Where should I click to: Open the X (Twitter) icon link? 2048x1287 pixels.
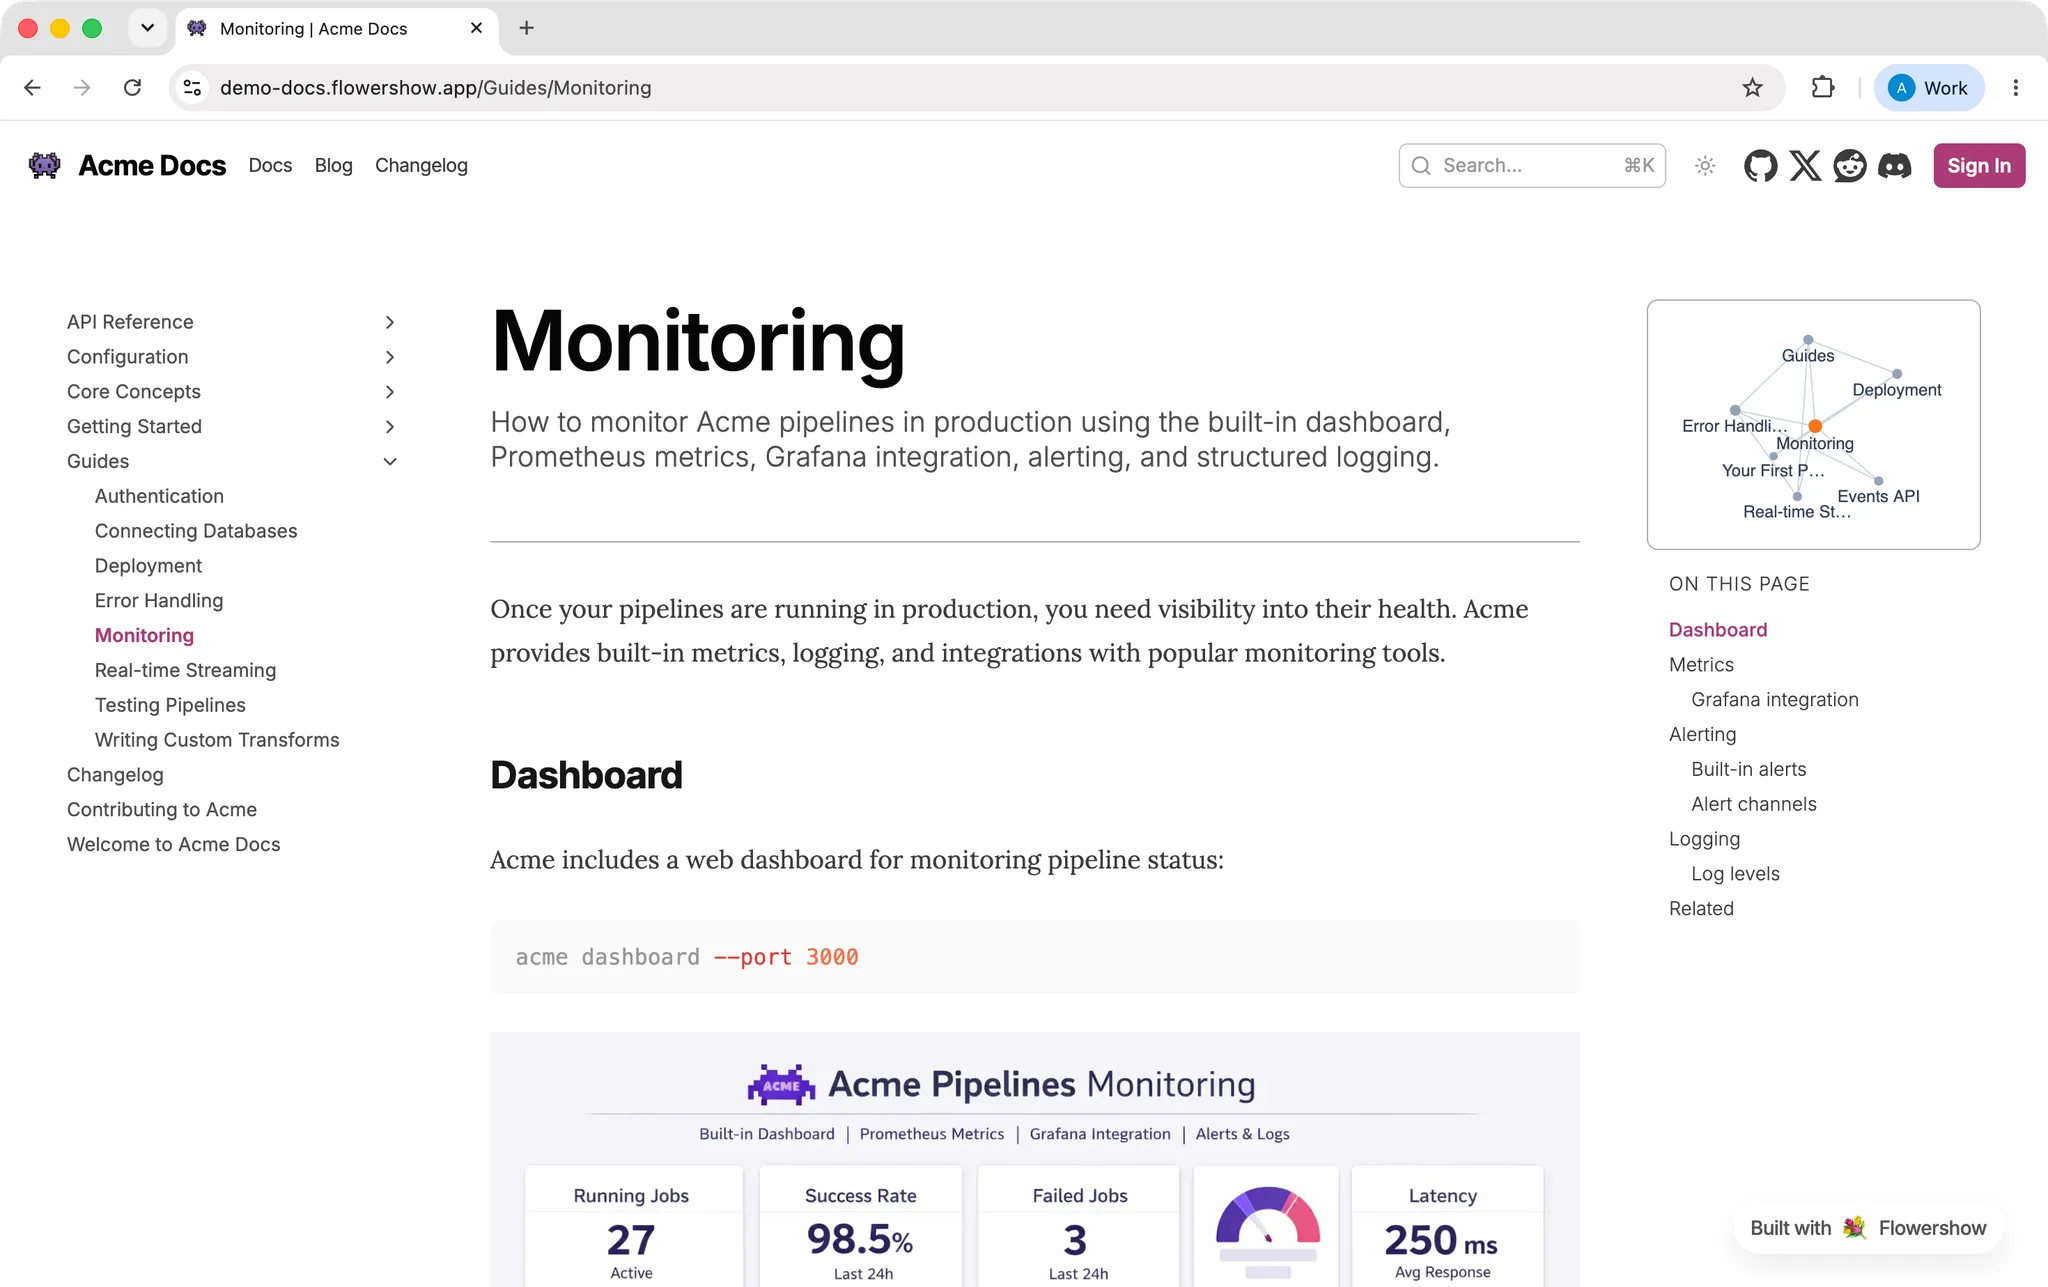click(1805, 166)
